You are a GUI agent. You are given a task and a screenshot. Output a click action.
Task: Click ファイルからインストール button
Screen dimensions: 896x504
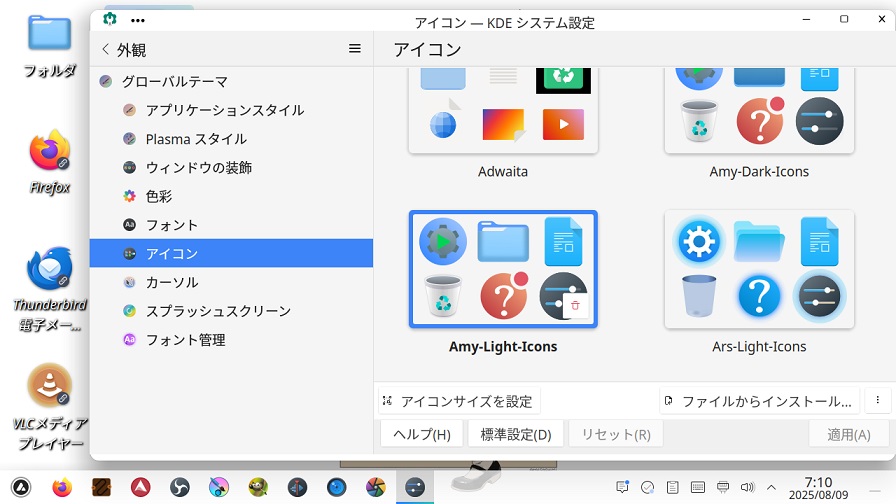pyautogui.click(x=759, y=401)
